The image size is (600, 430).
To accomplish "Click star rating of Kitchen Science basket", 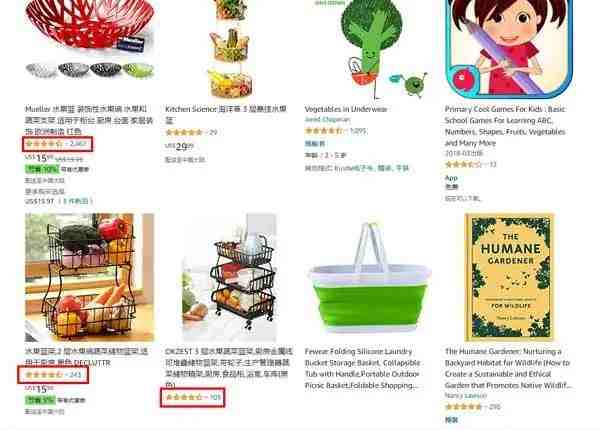I will tap(184, 133).
